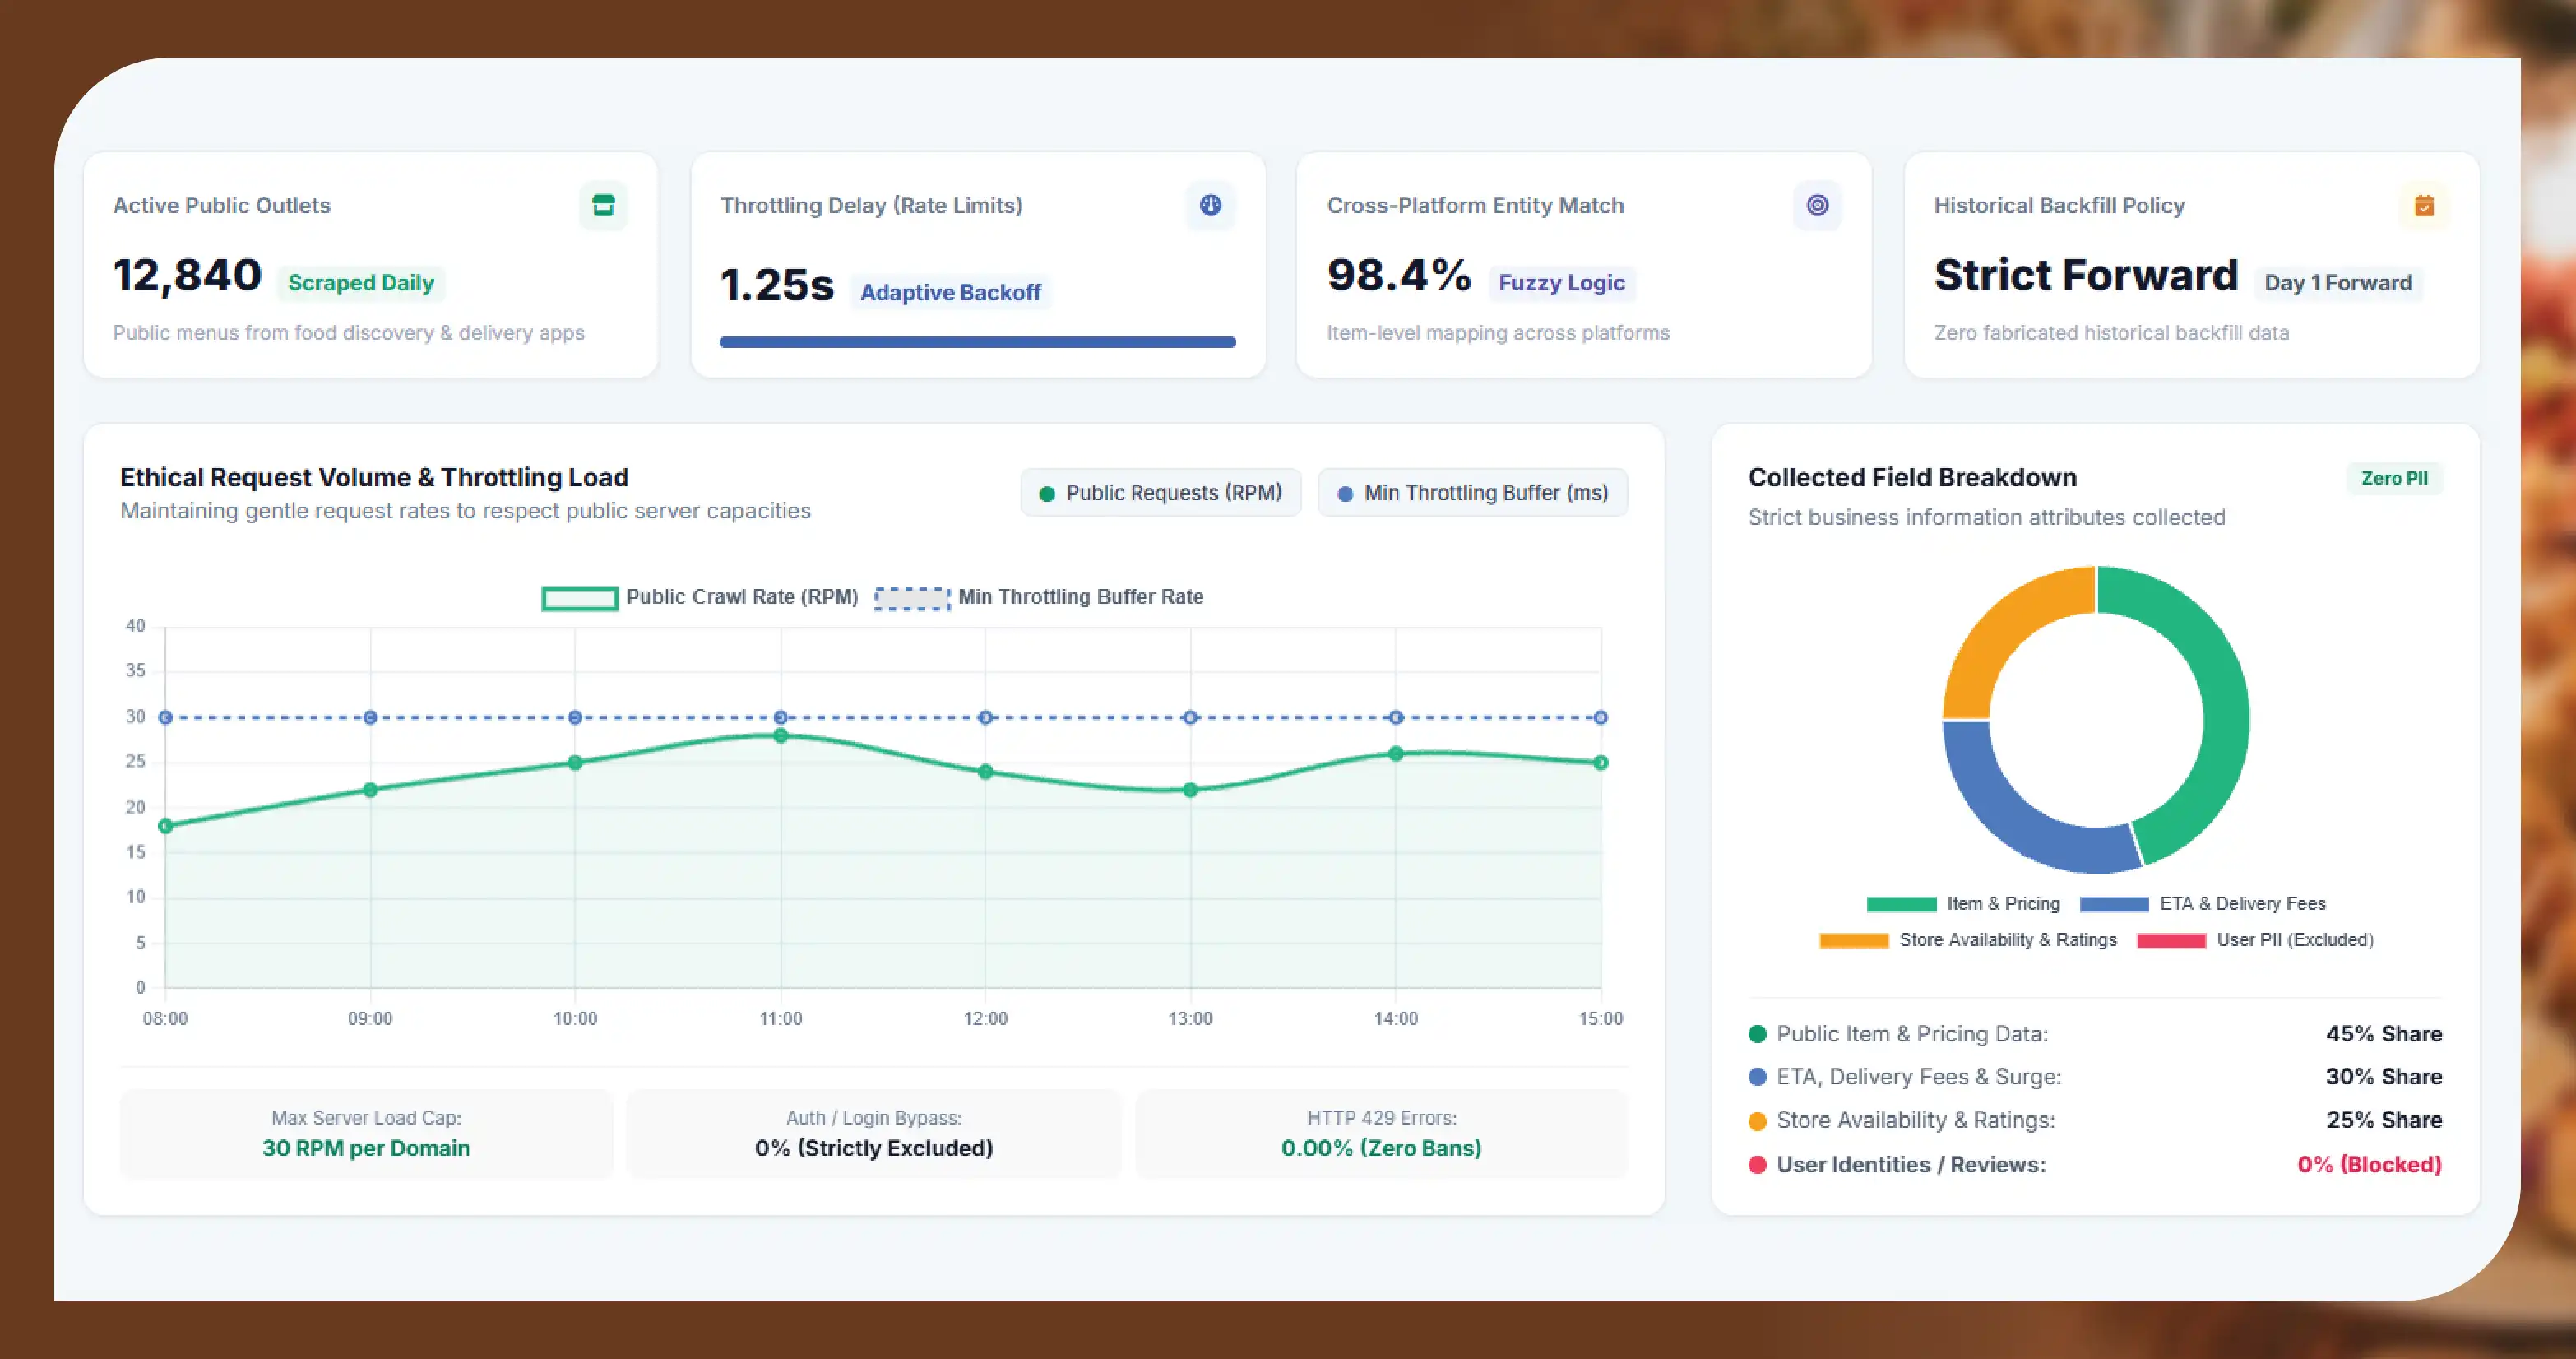The height and width of the screenshot is (1359, 2576).
Task: Click the Strict Forward policy value
Action: (2086, 275)
